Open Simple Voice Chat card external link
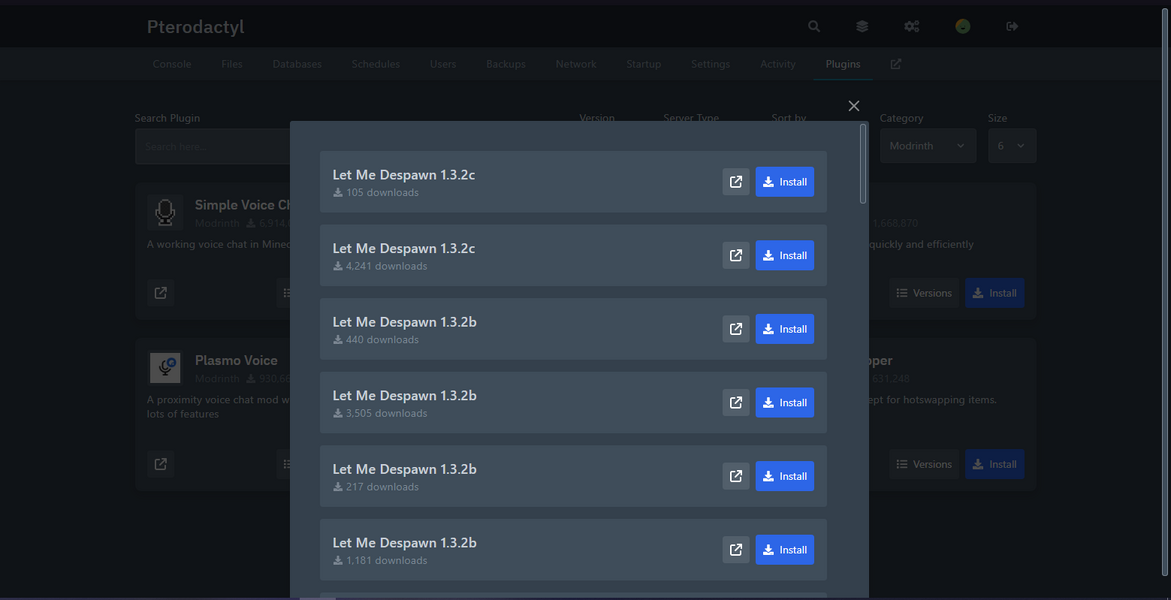Image resolution: width=1171 pixels, height=600 pixels. 160,292
